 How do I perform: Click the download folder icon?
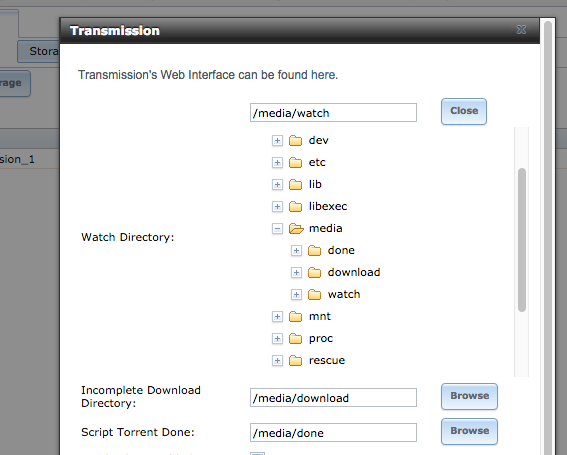pyautogui.click(x=314, y=272)
